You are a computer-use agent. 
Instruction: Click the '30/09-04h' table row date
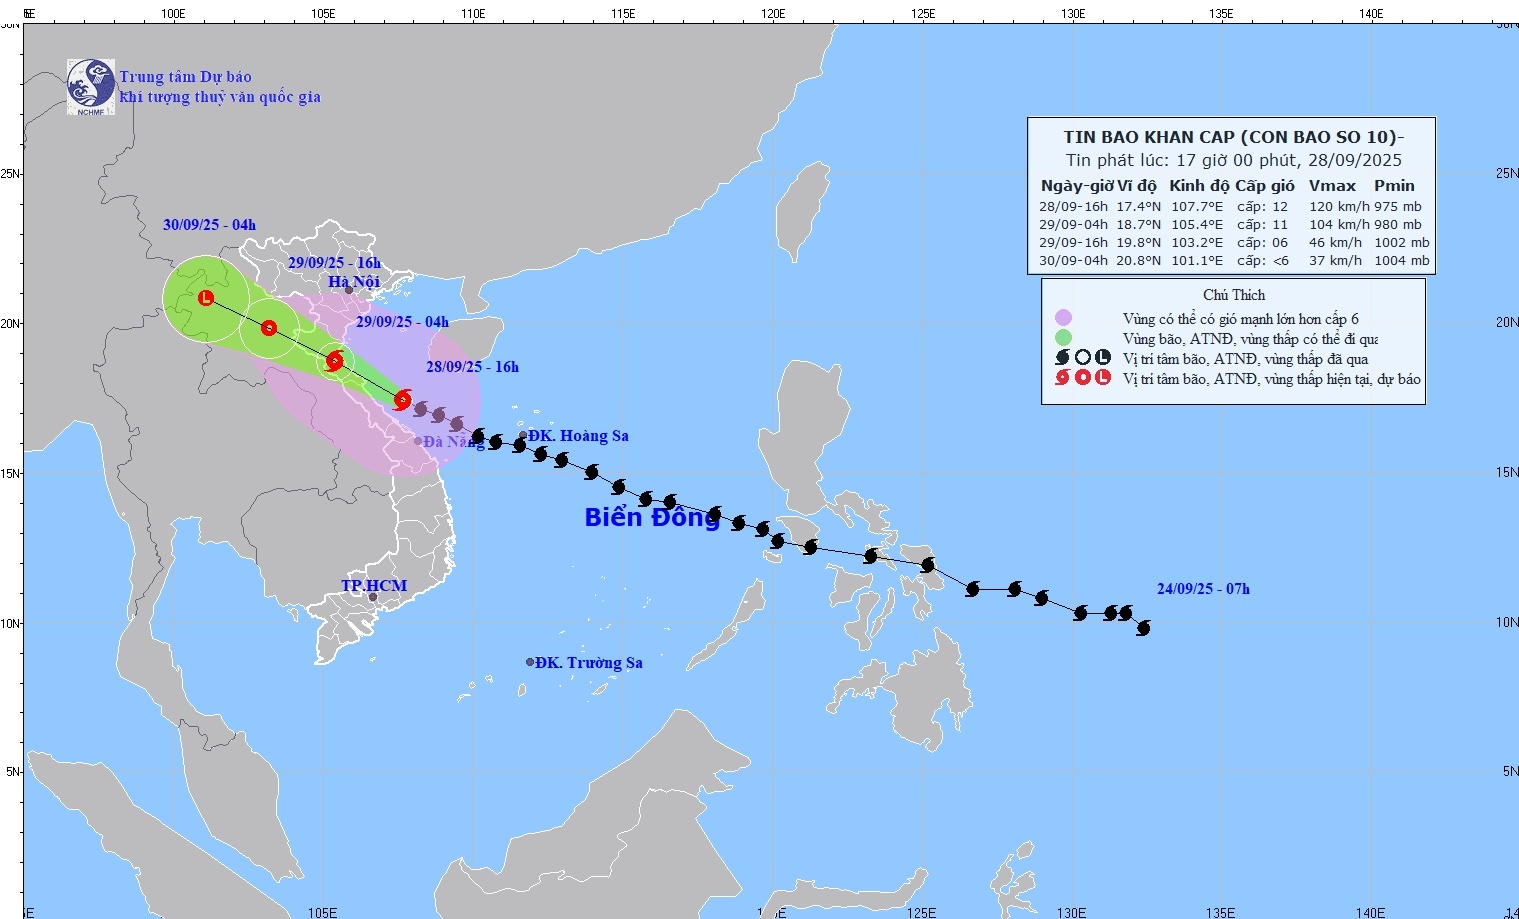click(1073, 261)
